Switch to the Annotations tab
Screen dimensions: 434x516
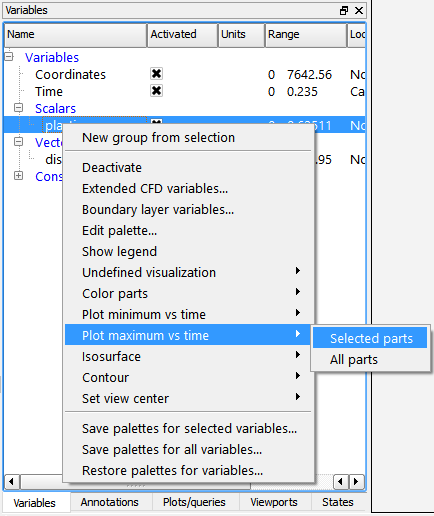pyautogui.click(x=110, y=502)
